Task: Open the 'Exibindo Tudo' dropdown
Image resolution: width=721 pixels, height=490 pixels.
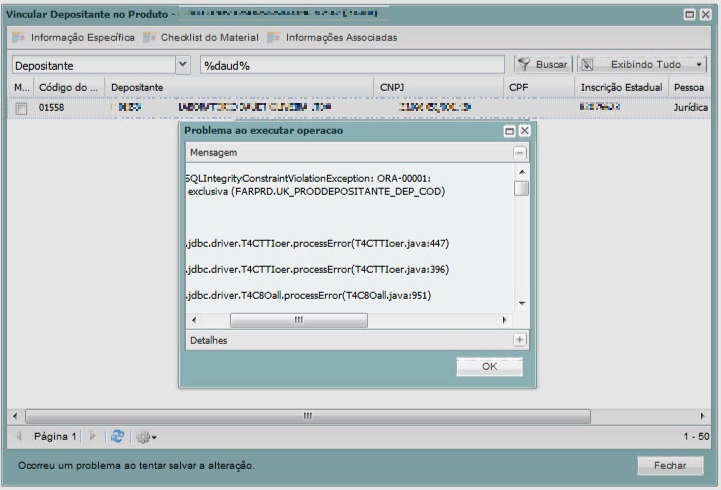Action: (x=643, y=65)
